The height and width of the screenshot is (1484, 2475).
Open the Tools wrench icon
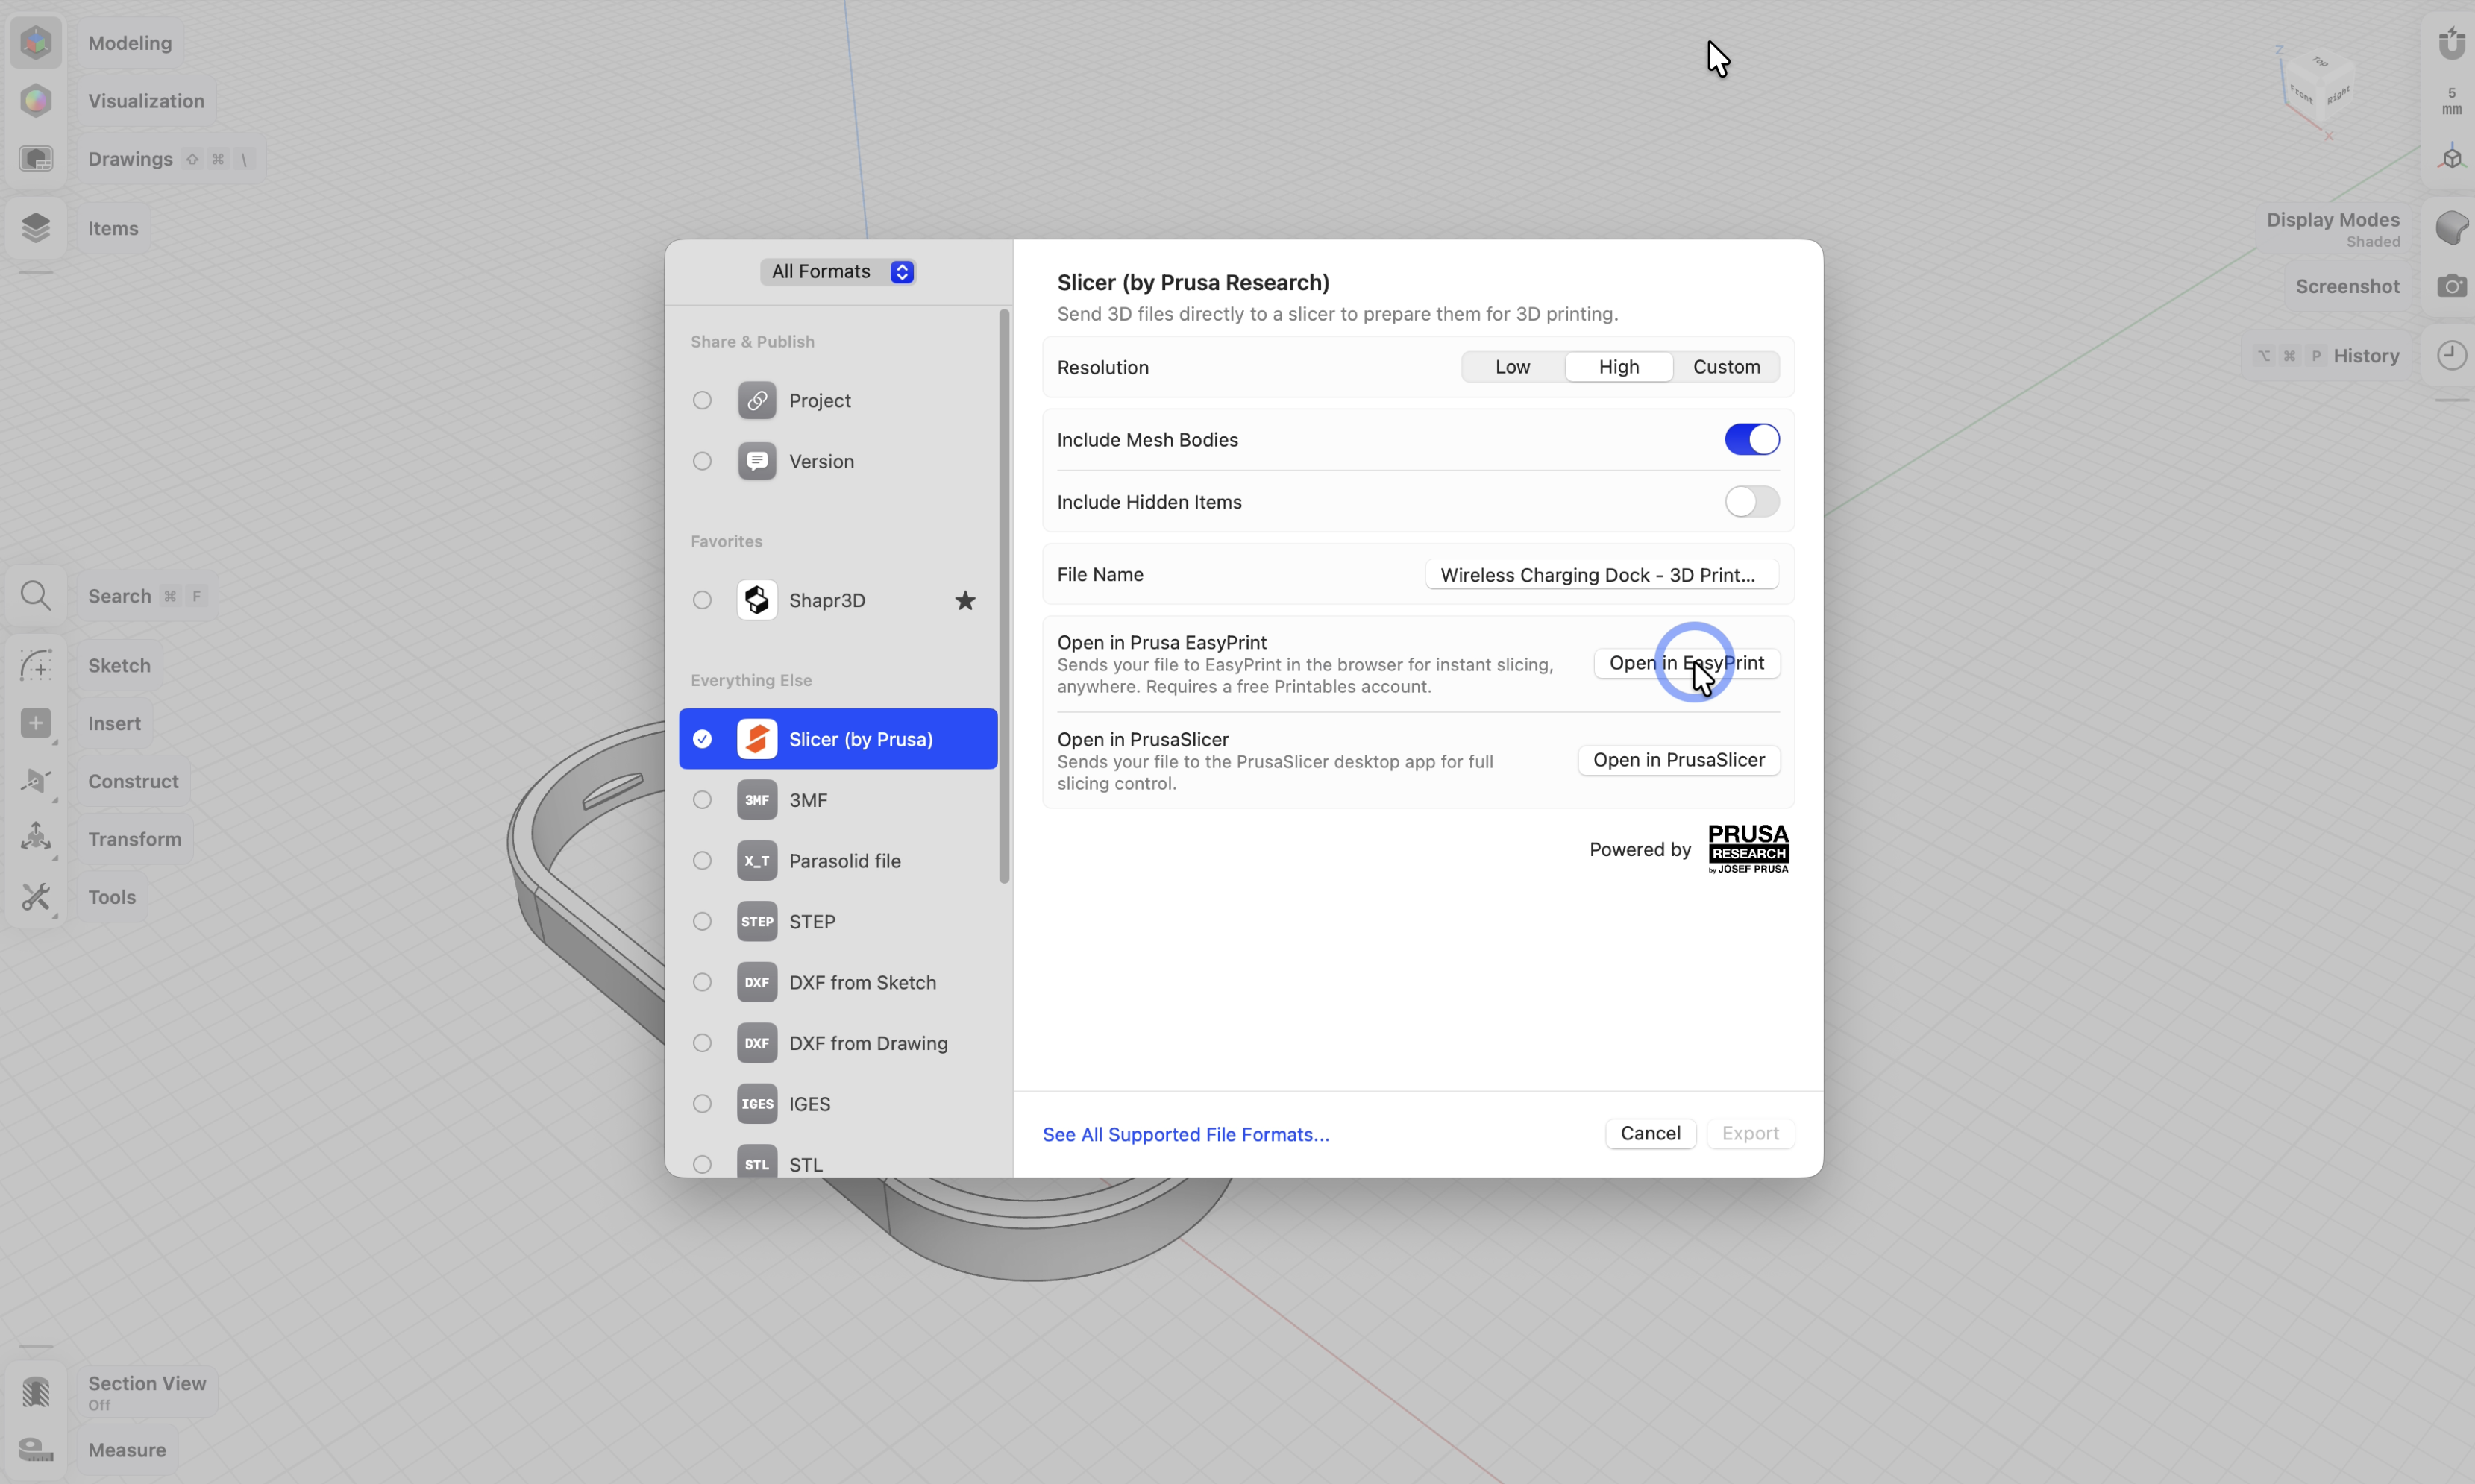click(36, 897)
